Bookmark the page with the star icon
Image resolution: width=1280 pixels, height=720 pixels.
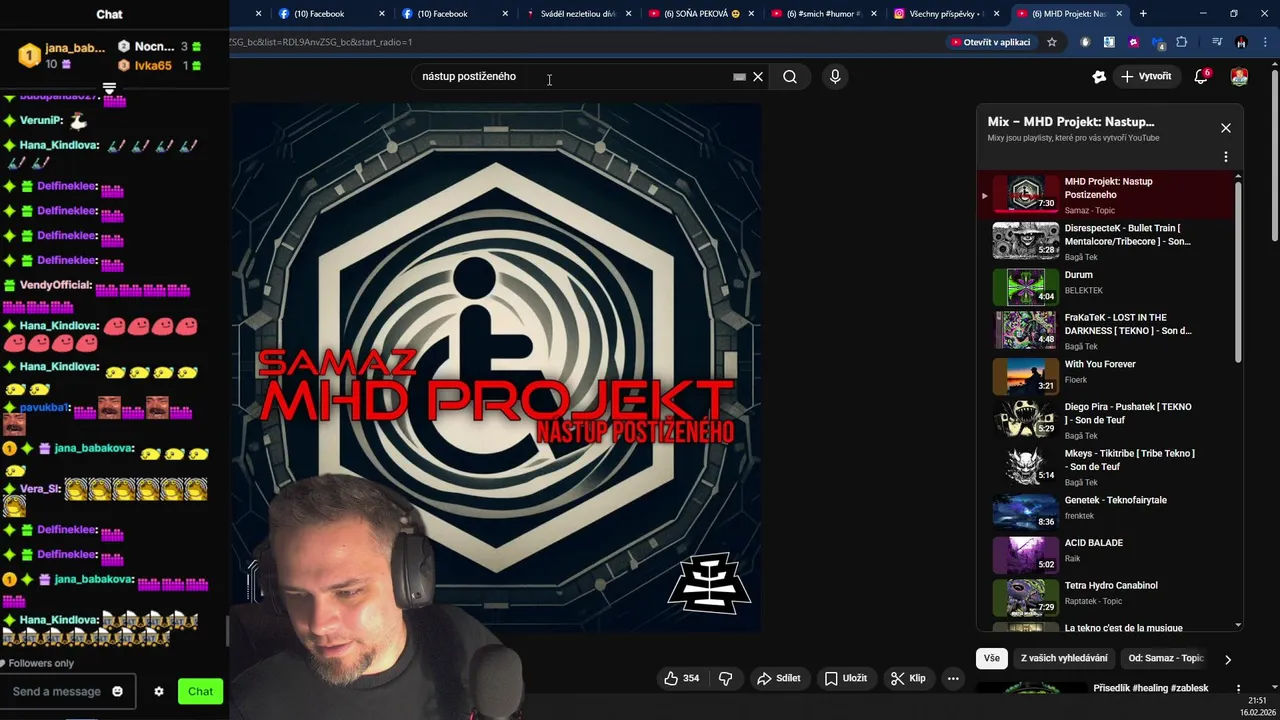pos(1052,42)
